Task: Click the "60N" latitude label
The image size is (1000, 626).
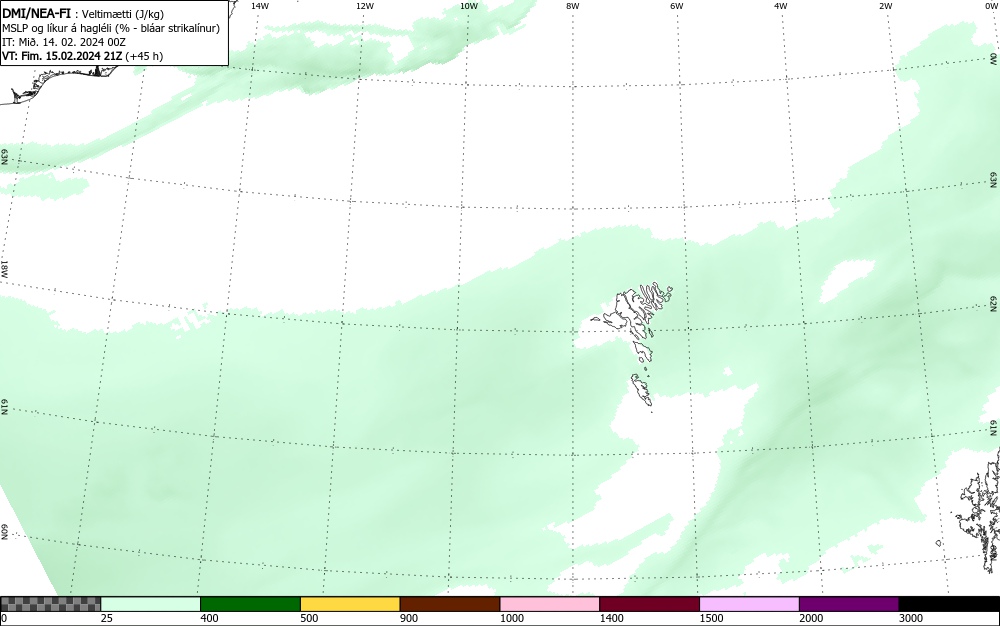Action: 4,532
